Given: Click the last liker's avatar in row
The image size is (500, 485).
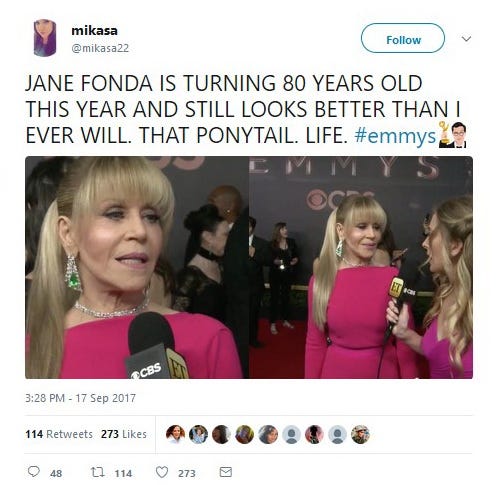Looking at the screenshot, I should [x=360, y=434].
